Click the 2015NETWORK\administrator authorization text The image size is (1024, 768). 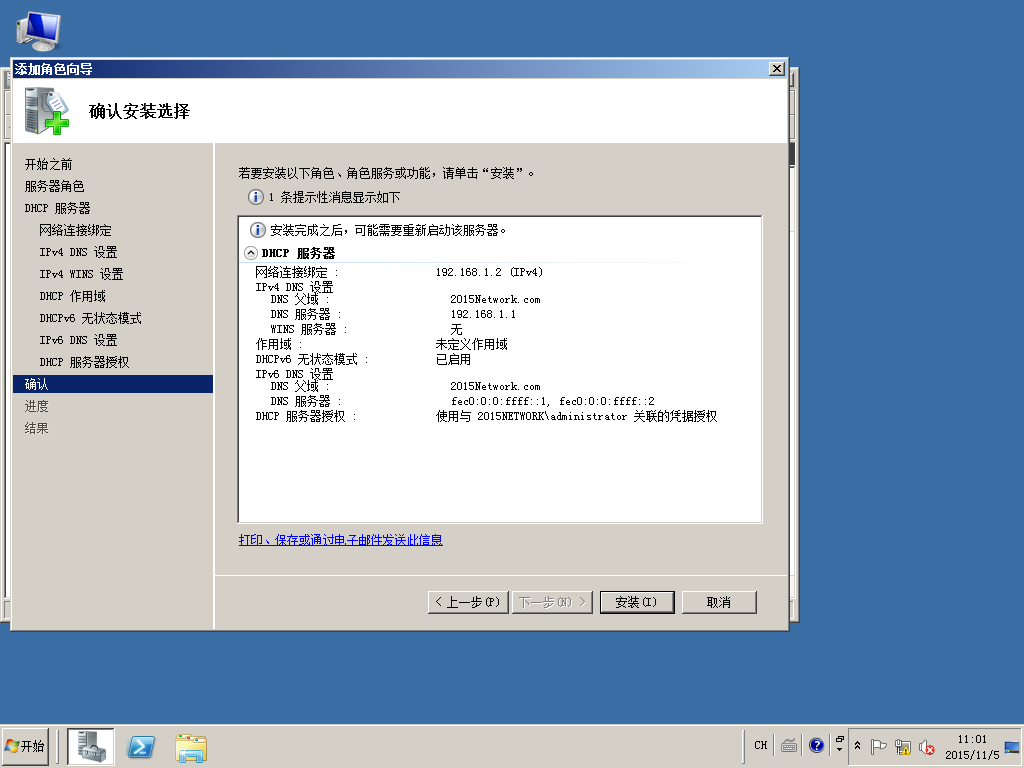point(577,416)
